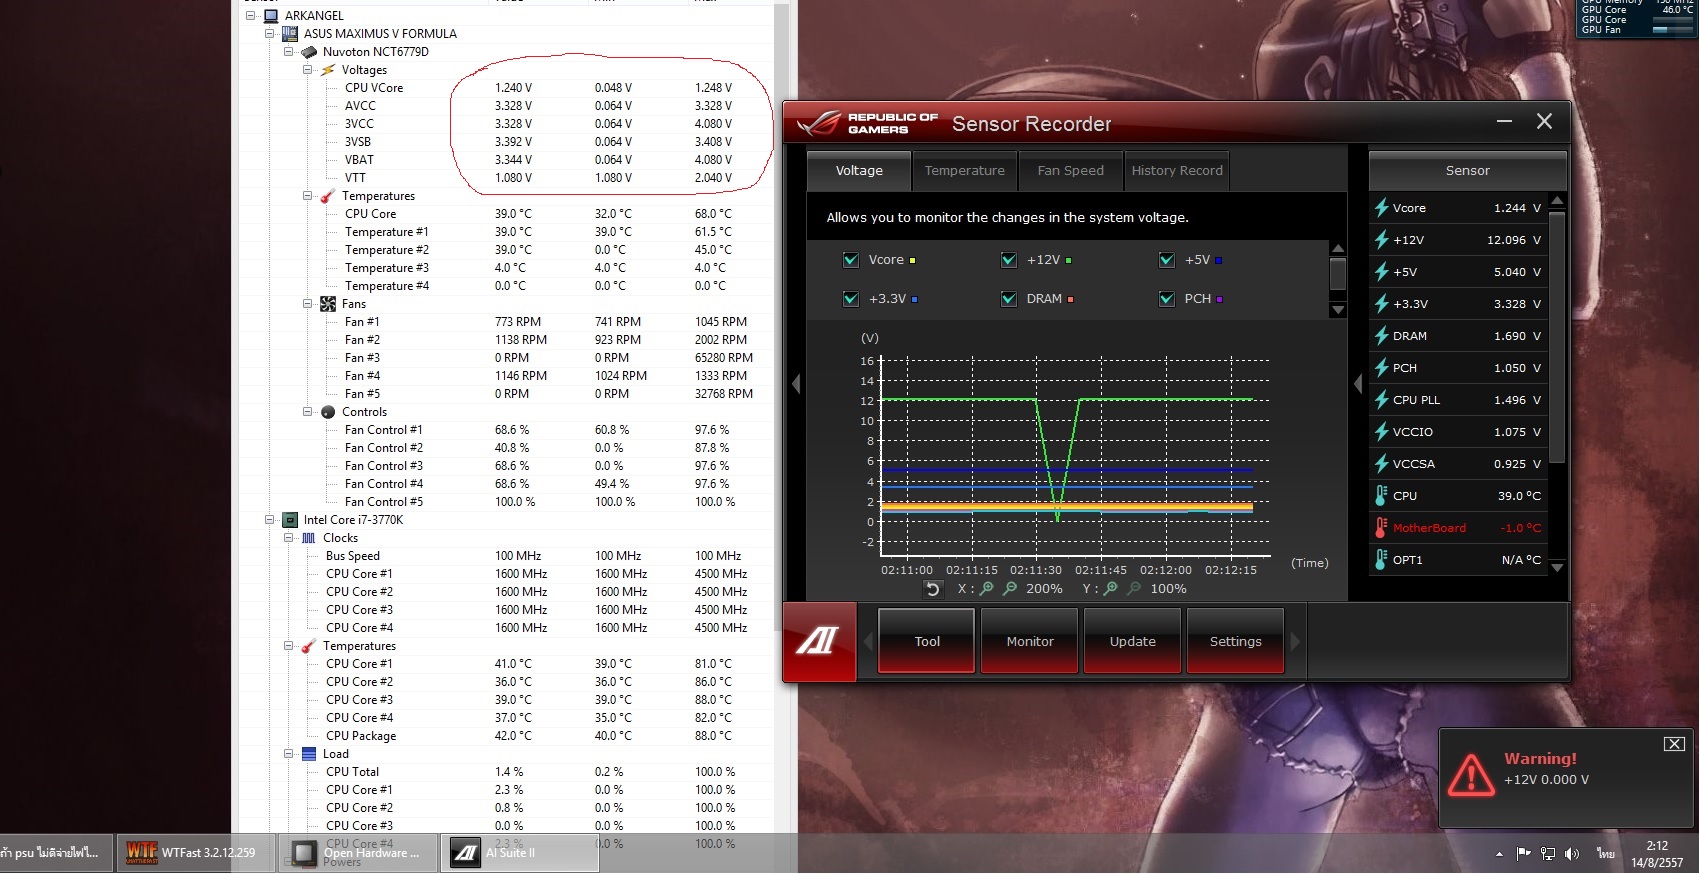Image resolution: width=1700 pixels, height=874 pixels.
Task: Uncheck the DRAM voltage checkbox
Action: tap(1009, 299)
